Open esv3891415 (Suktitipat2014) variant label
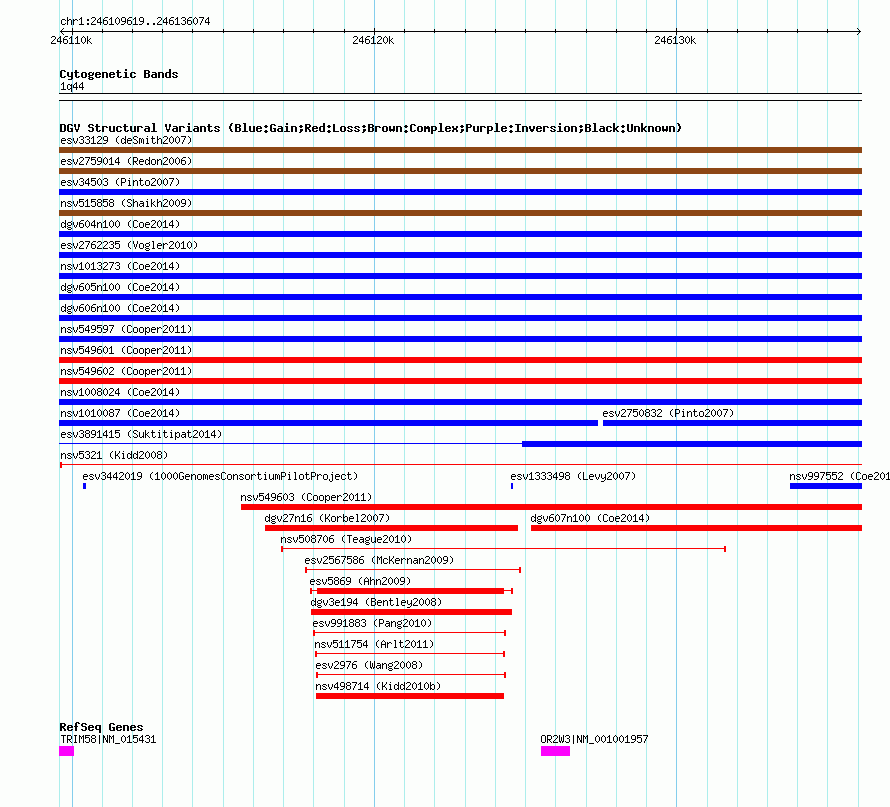Viewport: 890px width, 807px height. point(141,434)
